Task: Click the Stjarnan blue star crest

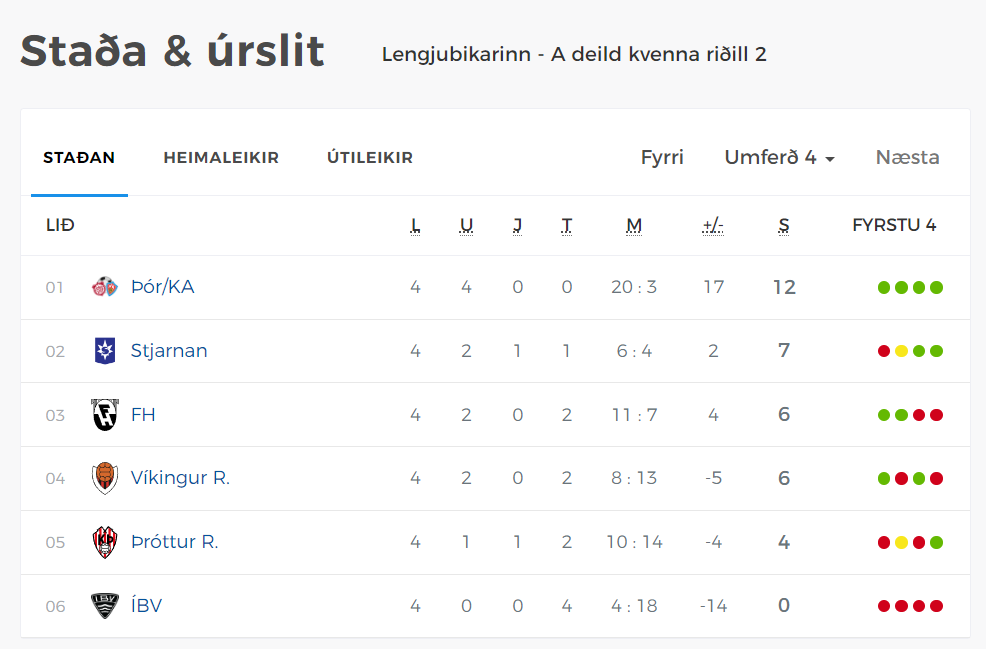Action: (x=104, y=351)
